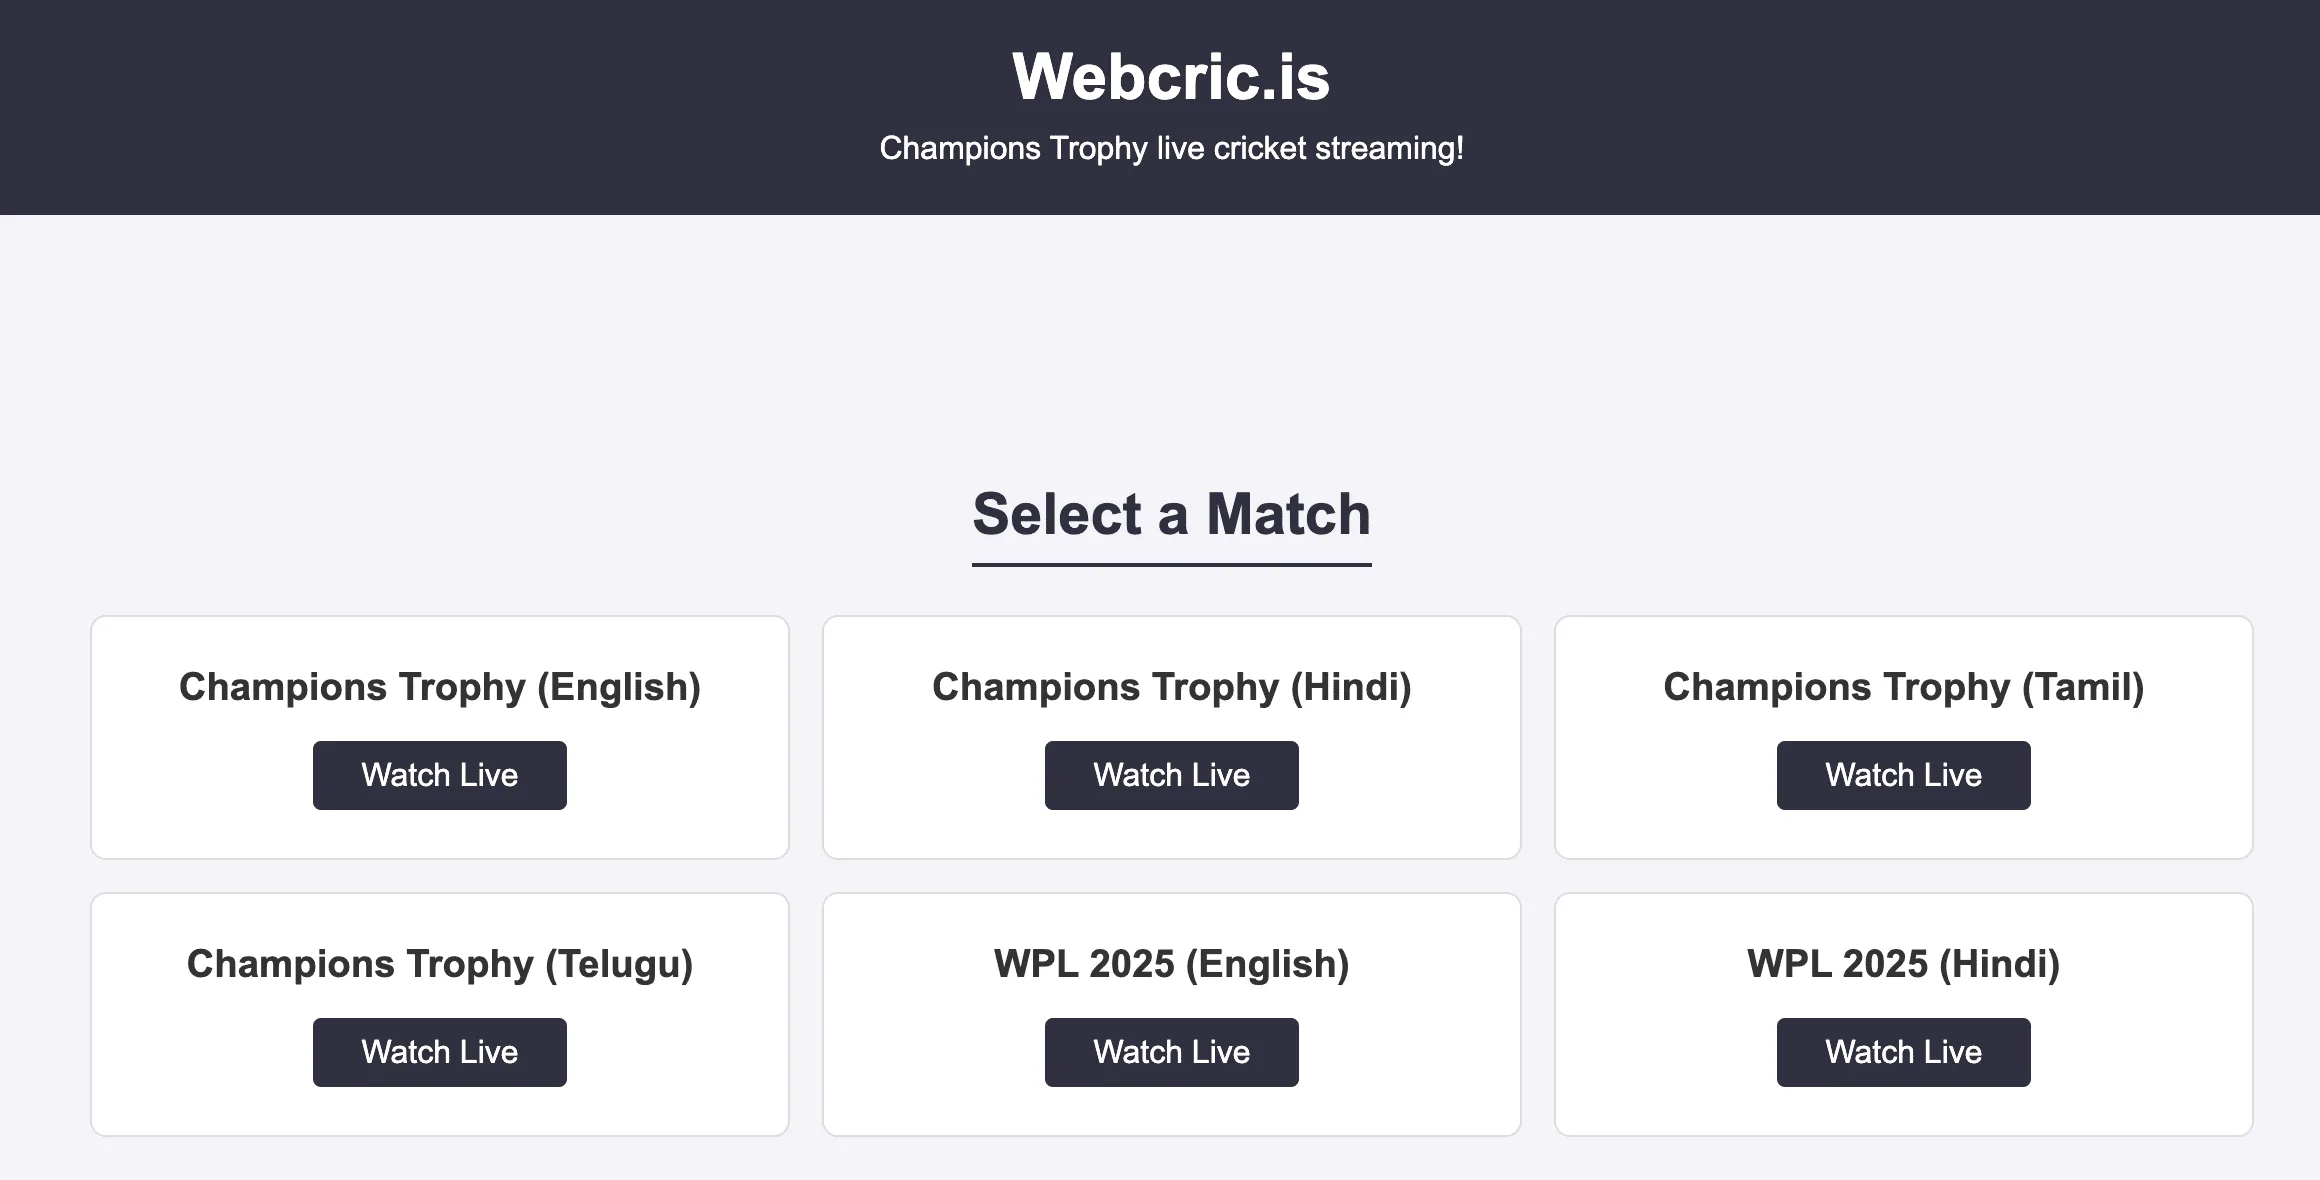The height and width of the screenshot is (1180, 2320).
Task: Select the Champions Trophy (Hindi) card title
Action: click(1171, 687)
